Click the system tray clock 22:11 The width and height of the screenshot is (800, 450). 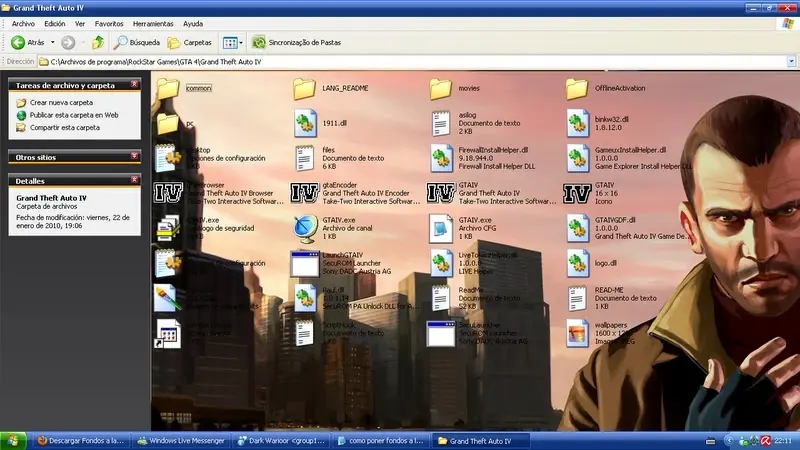(x=783, y=441)
